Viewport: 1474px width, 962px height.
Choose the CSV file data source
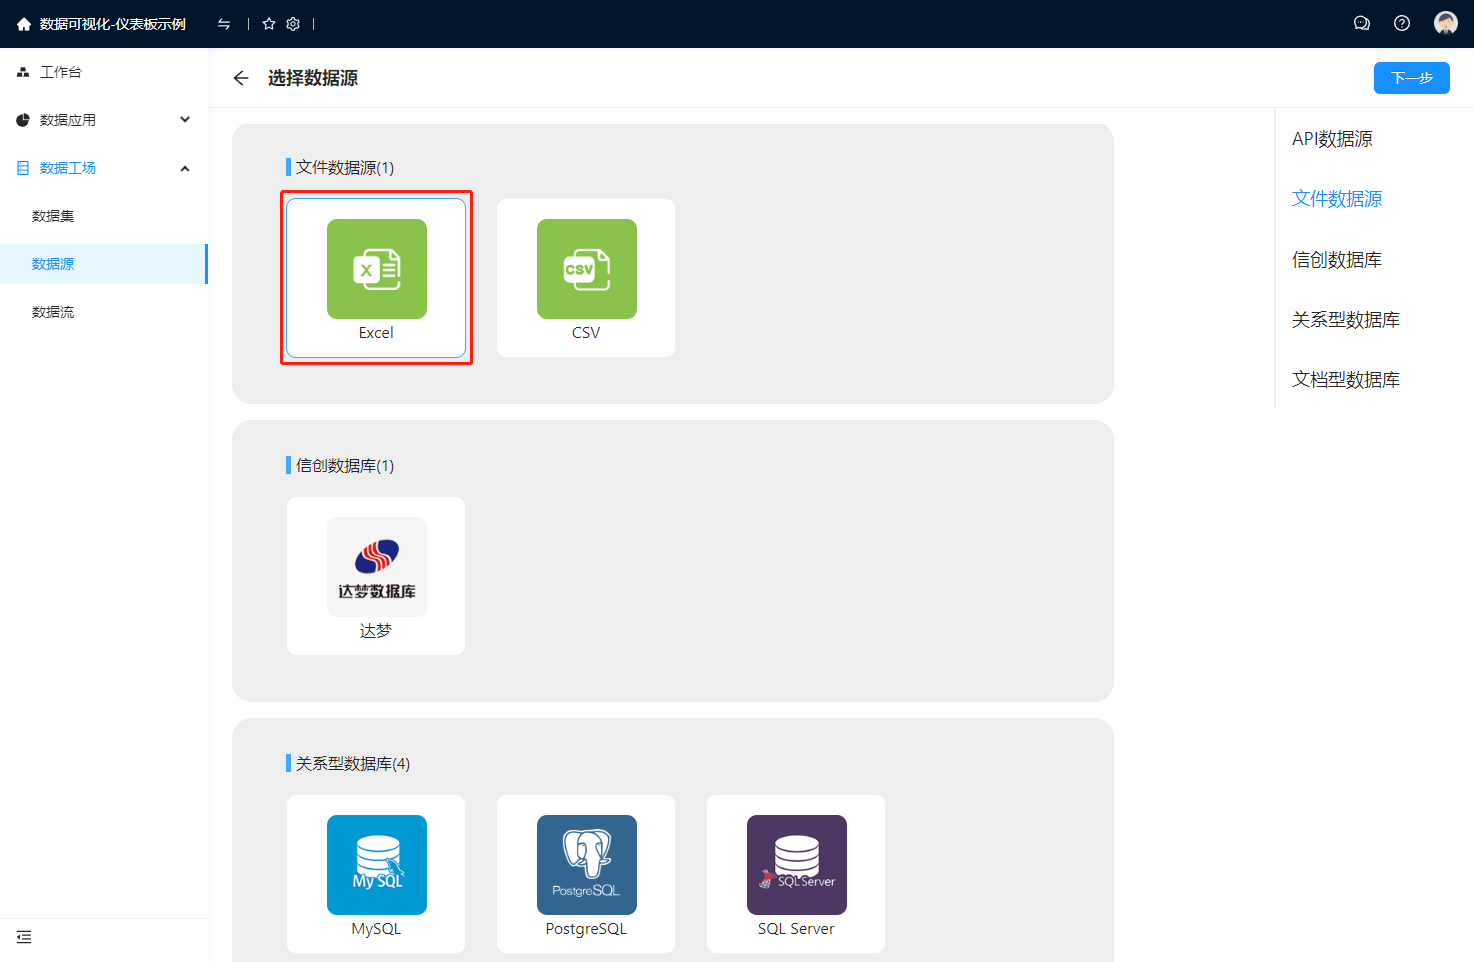point(586,269)
